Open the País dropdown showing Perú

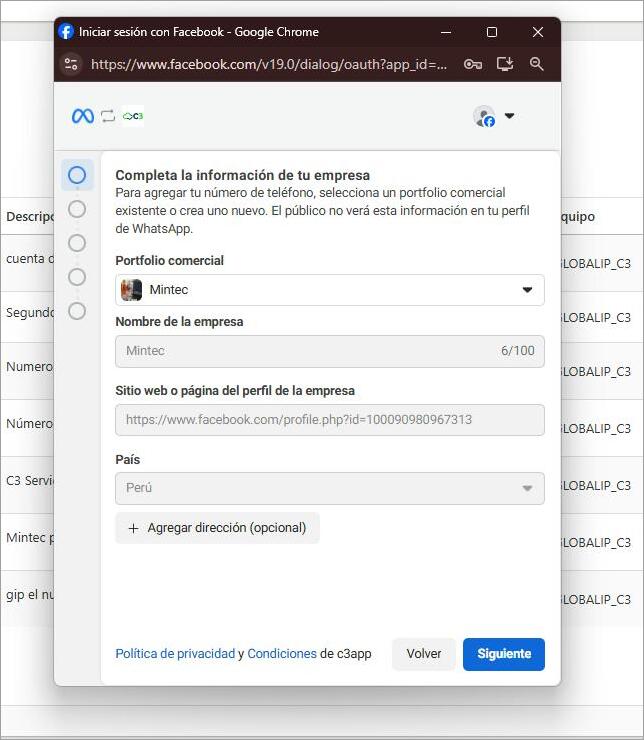(x=330, y=488)
